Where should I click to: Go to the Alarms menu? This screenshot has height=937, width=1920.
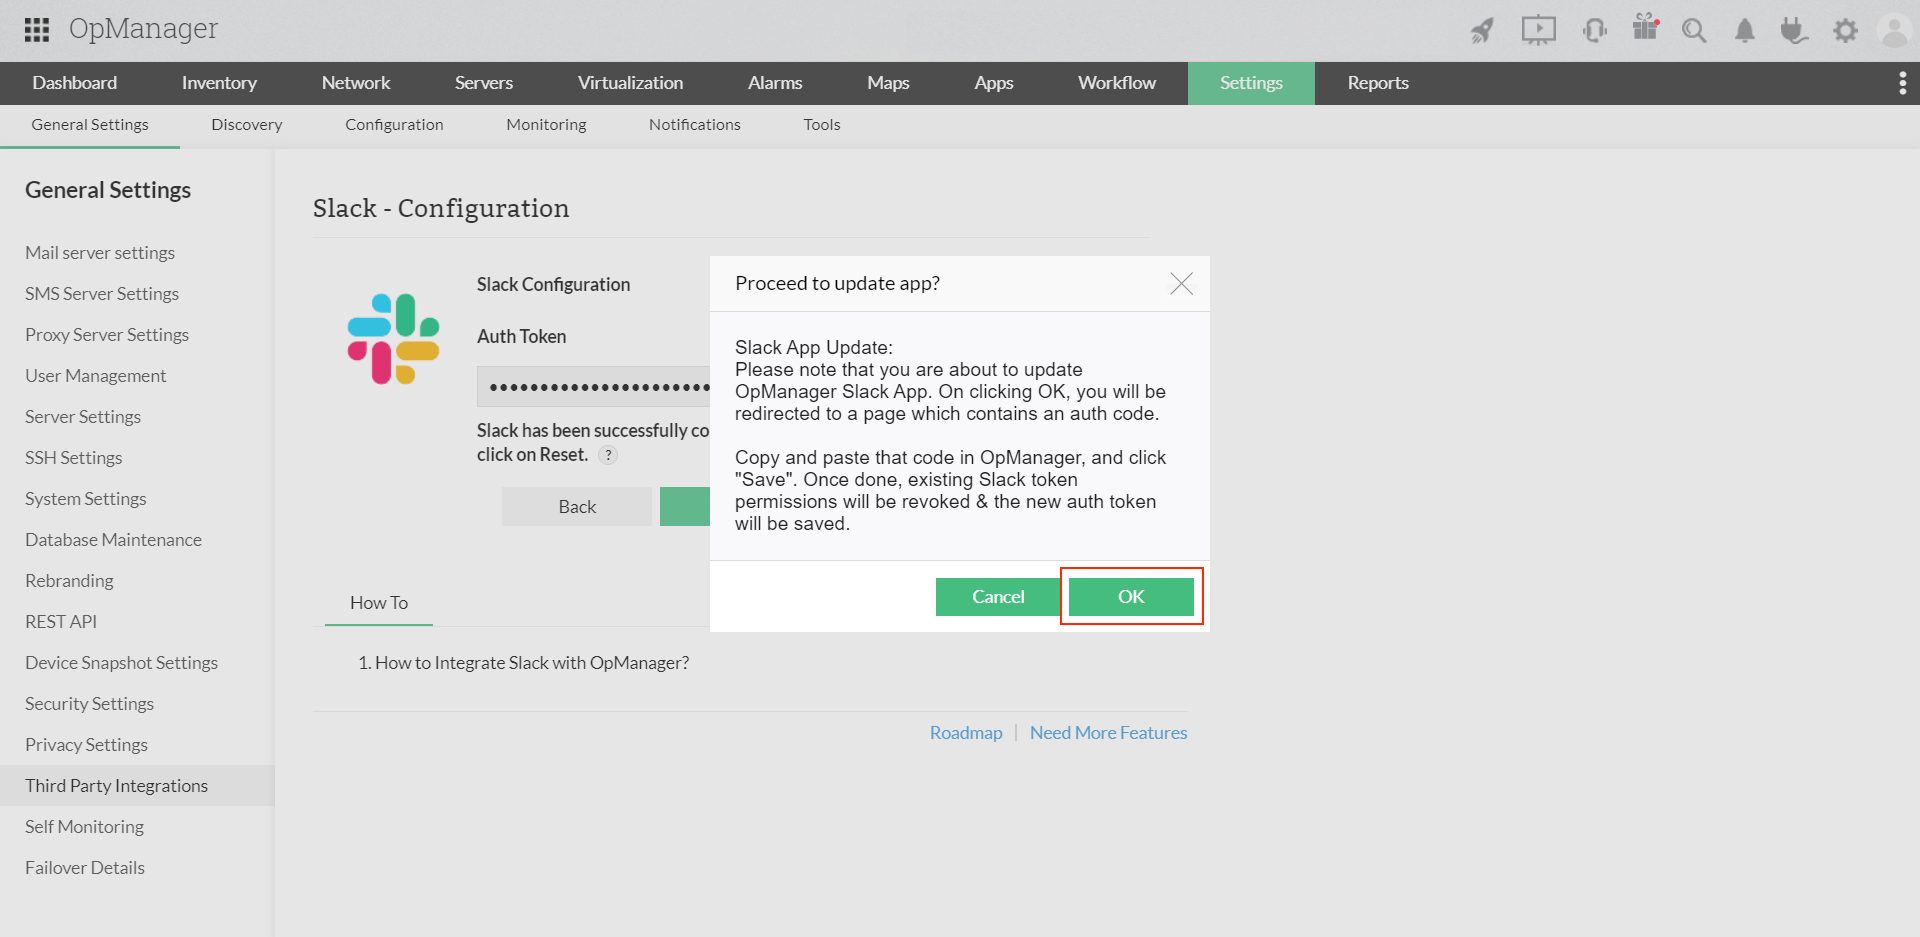tap(775, 83)
